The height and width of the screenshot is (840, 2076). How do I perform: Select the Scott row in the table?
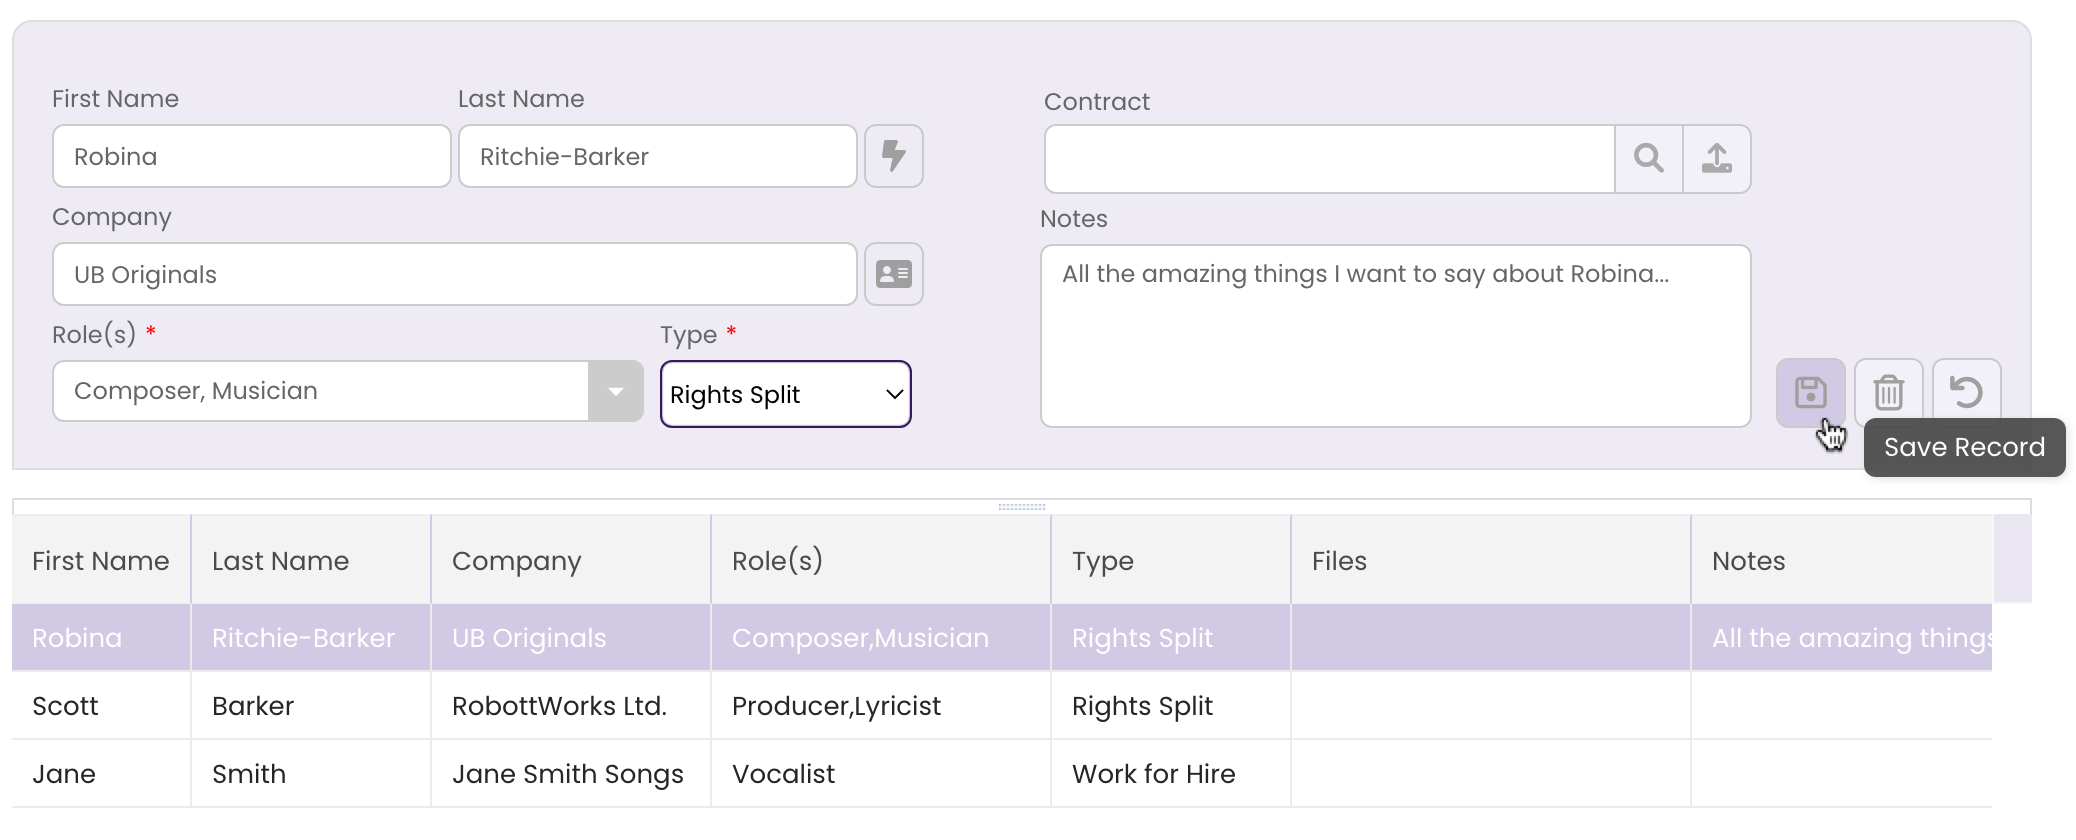[x=1002, y=705]
